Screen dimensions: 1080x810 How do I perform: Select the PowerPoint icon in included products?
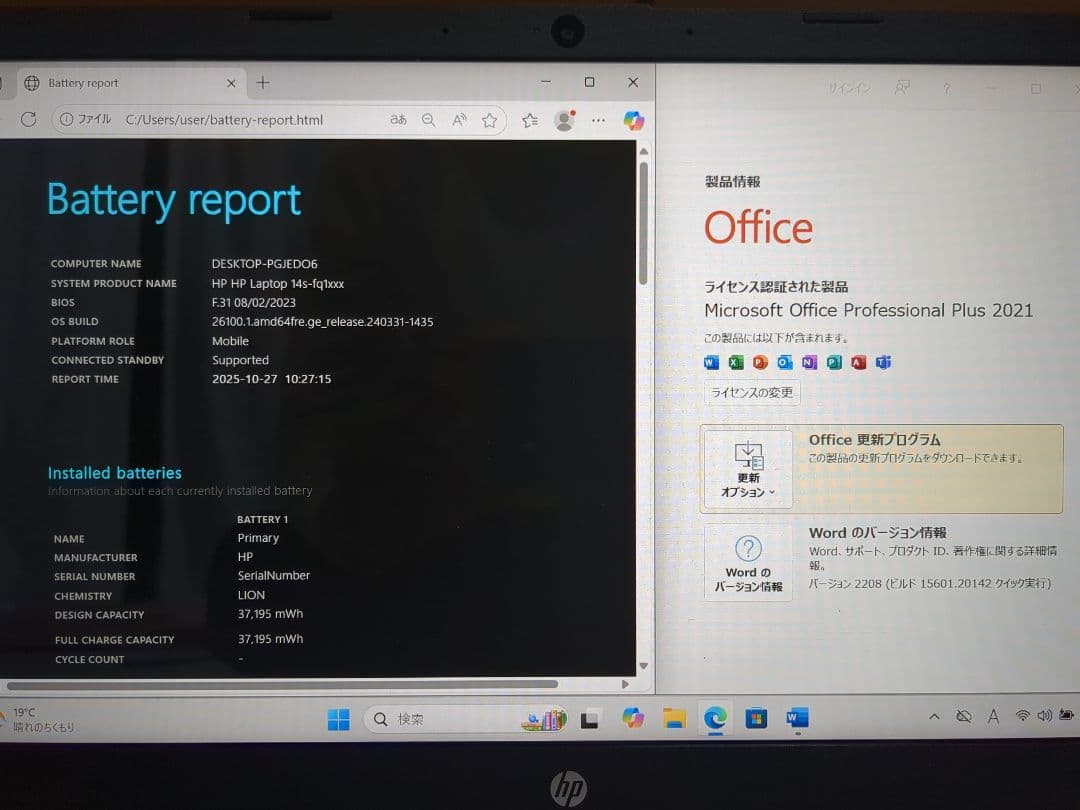tap(760, 363)
